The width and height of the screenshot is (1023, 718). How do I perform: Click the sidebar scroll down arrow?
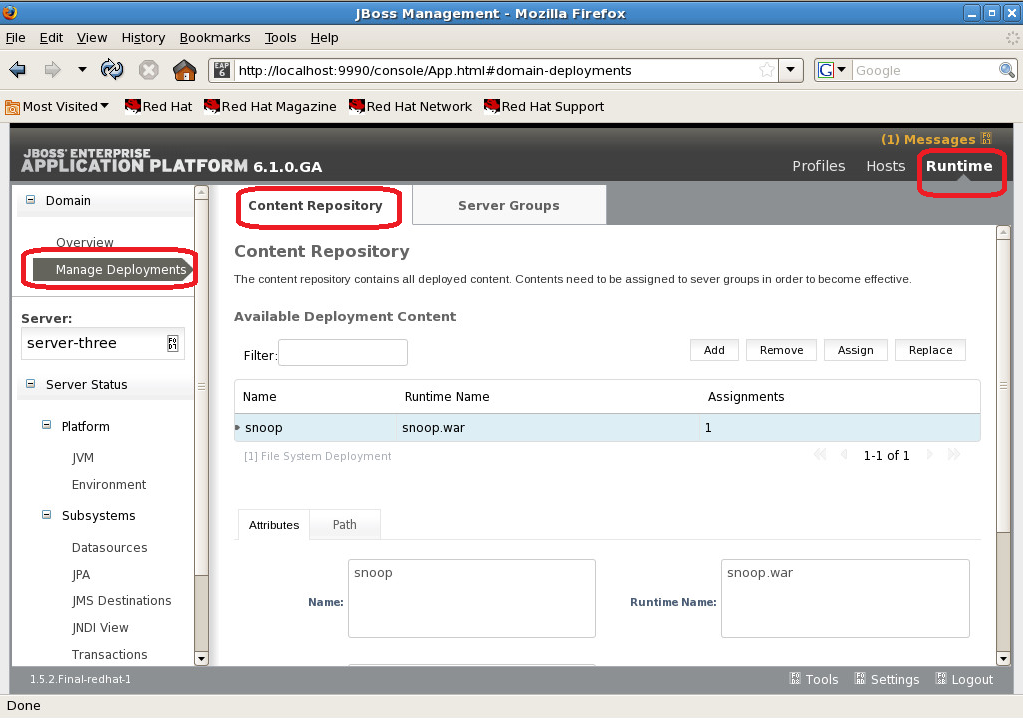click(x=202, y=659)
